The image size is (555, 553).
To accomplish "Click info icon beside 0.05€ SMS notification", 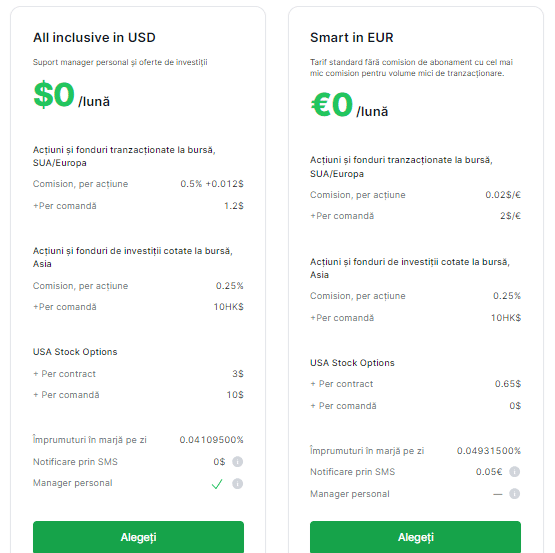I will pos(515,472).
